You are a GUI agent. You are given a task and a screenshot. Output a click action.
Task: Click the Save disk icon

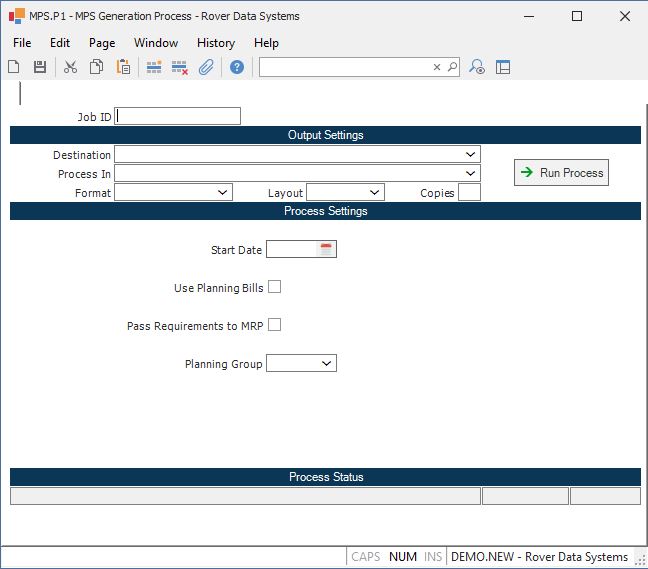tap(40, 67)
